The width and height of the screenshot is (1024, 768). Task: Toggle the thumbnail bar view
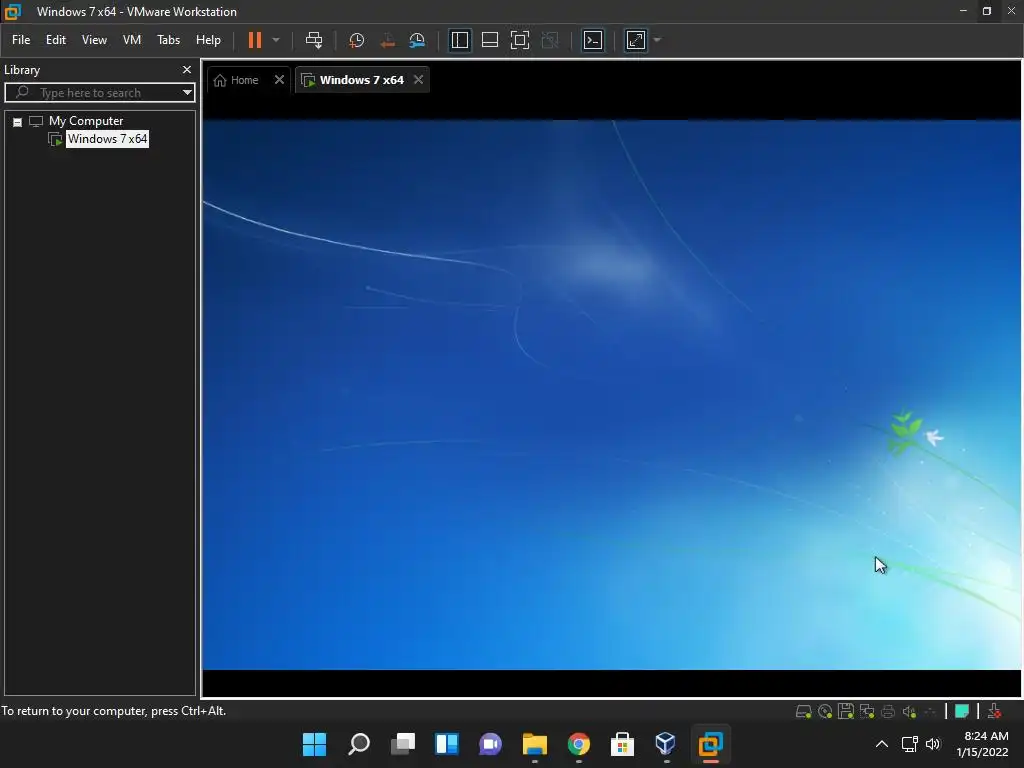click(490, 40)
